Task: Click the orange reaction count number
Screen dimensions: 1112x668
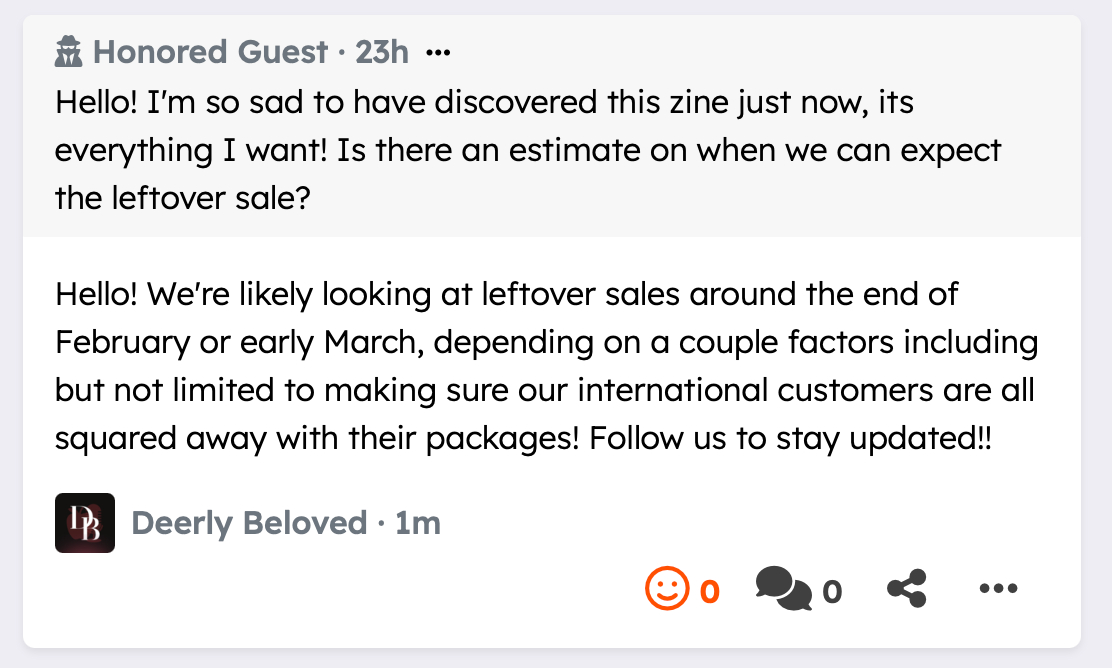Action: [x=709, y=592]
